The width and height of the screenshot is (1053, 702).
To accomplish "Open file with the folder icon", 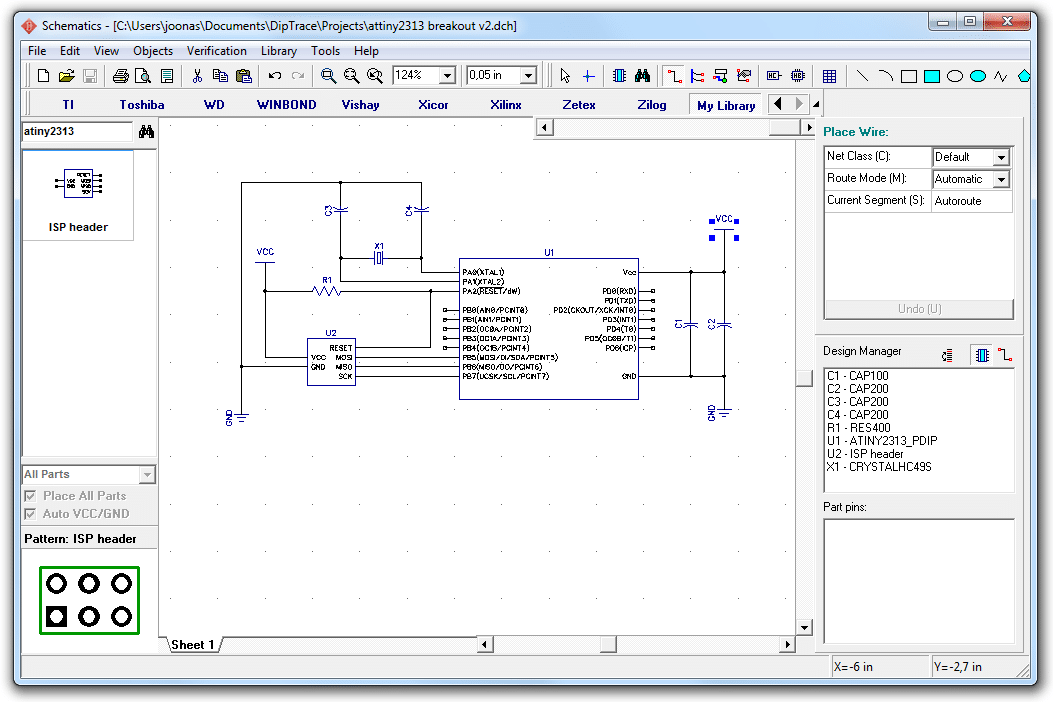I will (66, 76).
